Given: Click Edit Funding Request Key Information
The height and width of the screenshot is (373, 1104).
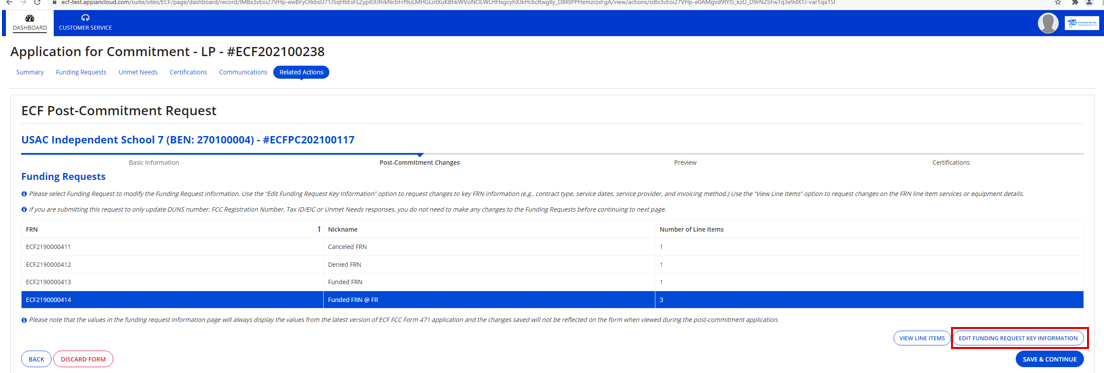Looking at the screenshot, I should tap(1018, 339).
